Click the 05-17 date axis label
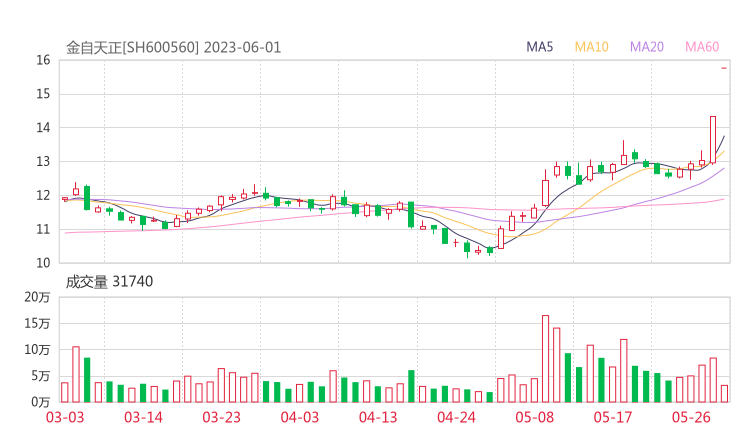The image size is (740, 440). (613, 417)
